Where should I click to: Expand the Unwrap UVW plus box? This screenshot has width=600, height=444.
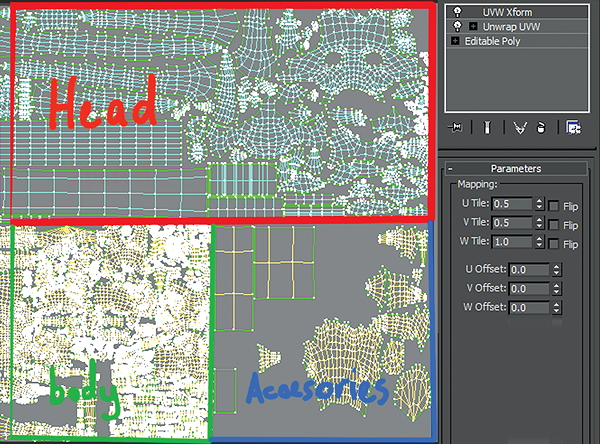473,26
